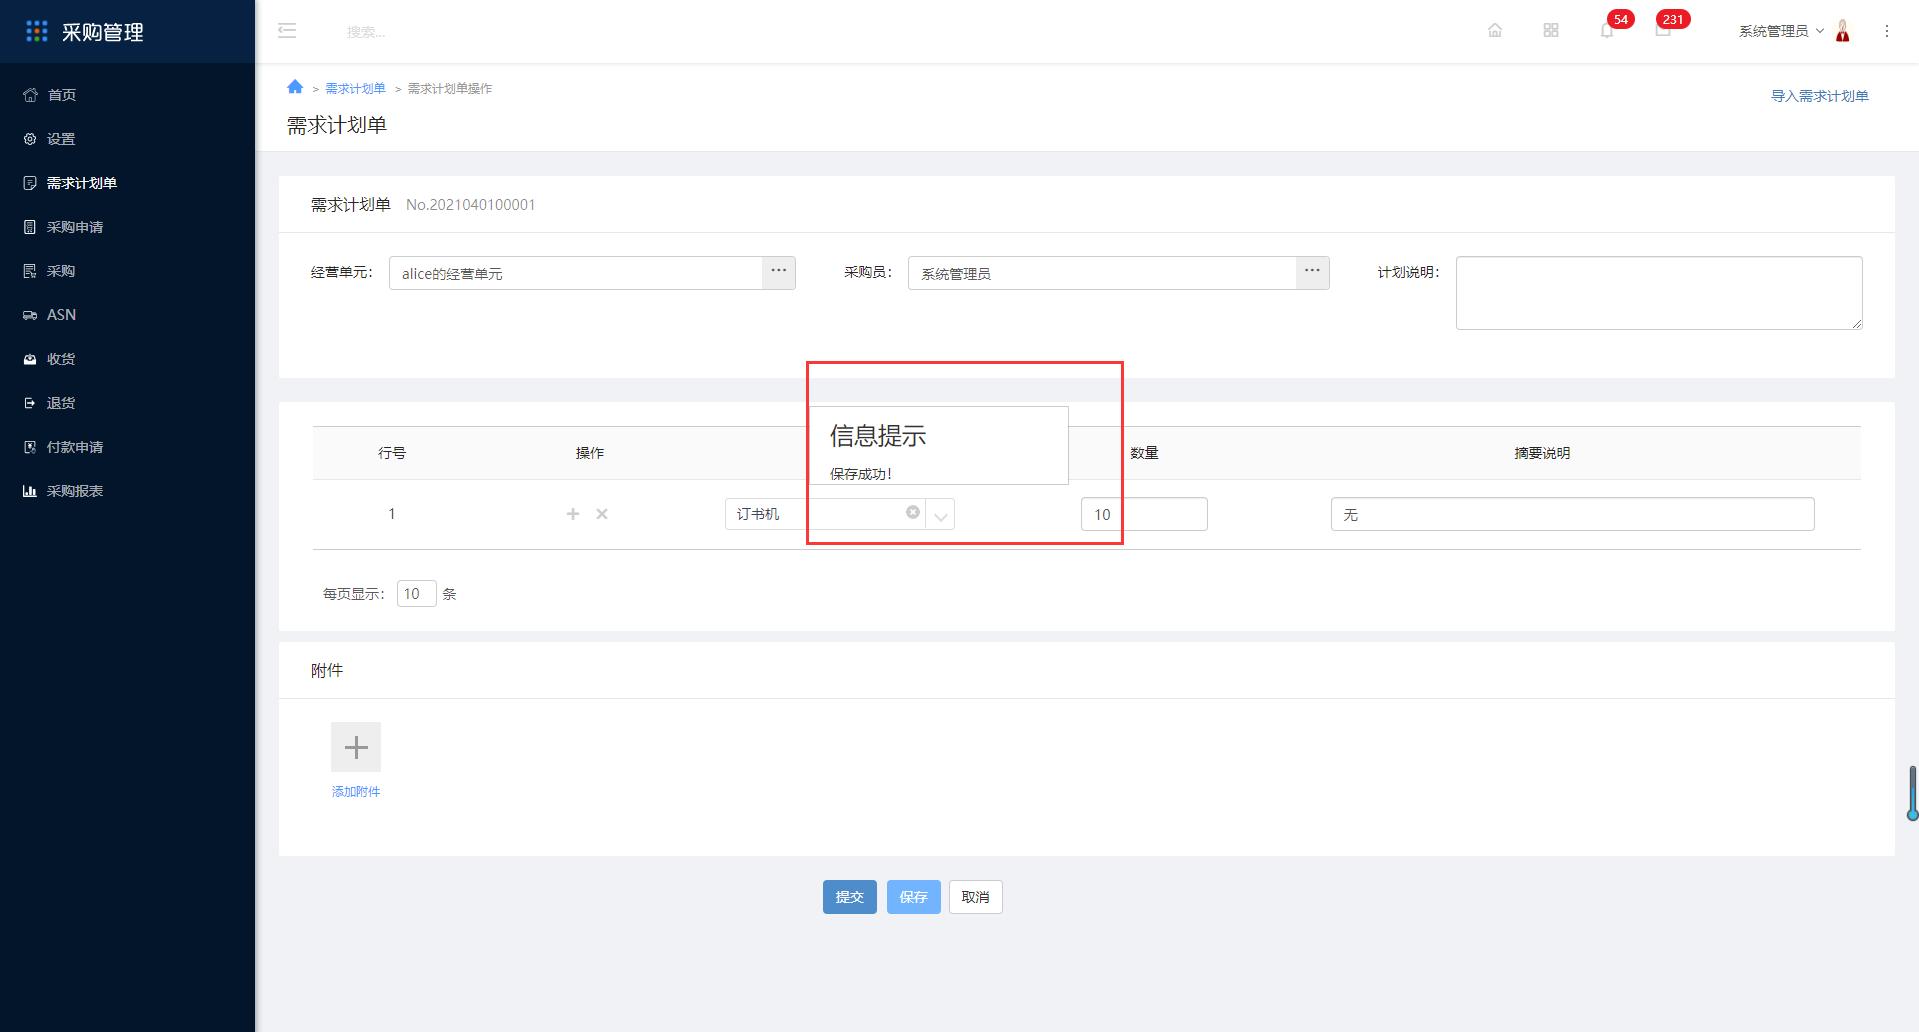Clear the 订书机 selection with the circle-x icon
This screenshot has width=1919, height=1032.
[x=913, y=512]
